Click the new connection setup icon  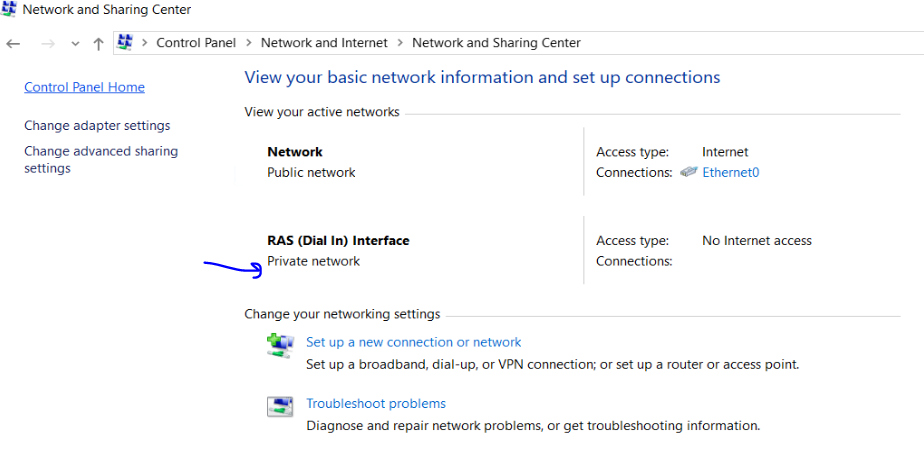pos(280,345)
